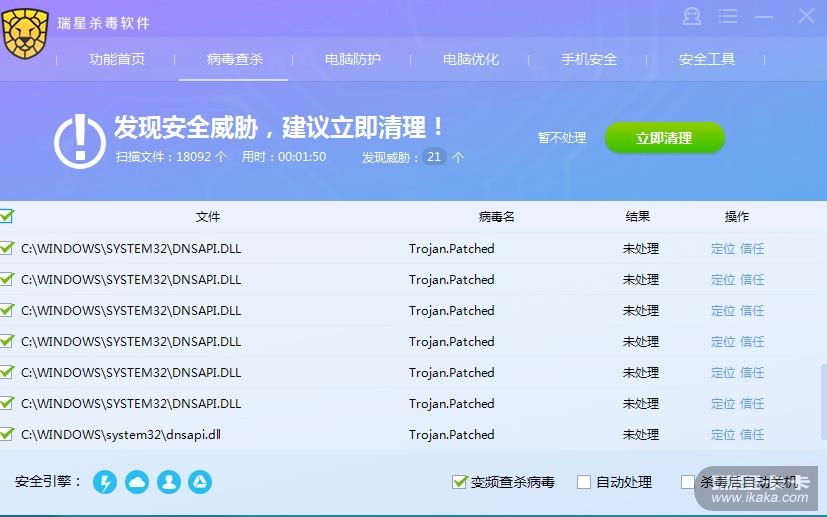The width and height of the screenshot is (827, 517).
Task: Minimize the antivirus window
Action: [764, 17]
